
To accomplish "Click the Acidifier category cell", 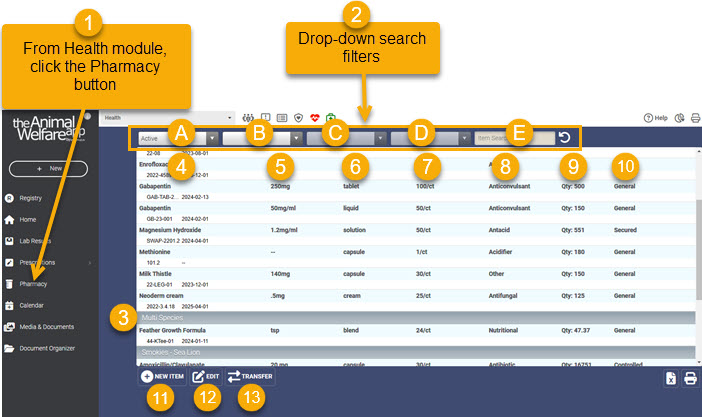I will click(501, 252).
